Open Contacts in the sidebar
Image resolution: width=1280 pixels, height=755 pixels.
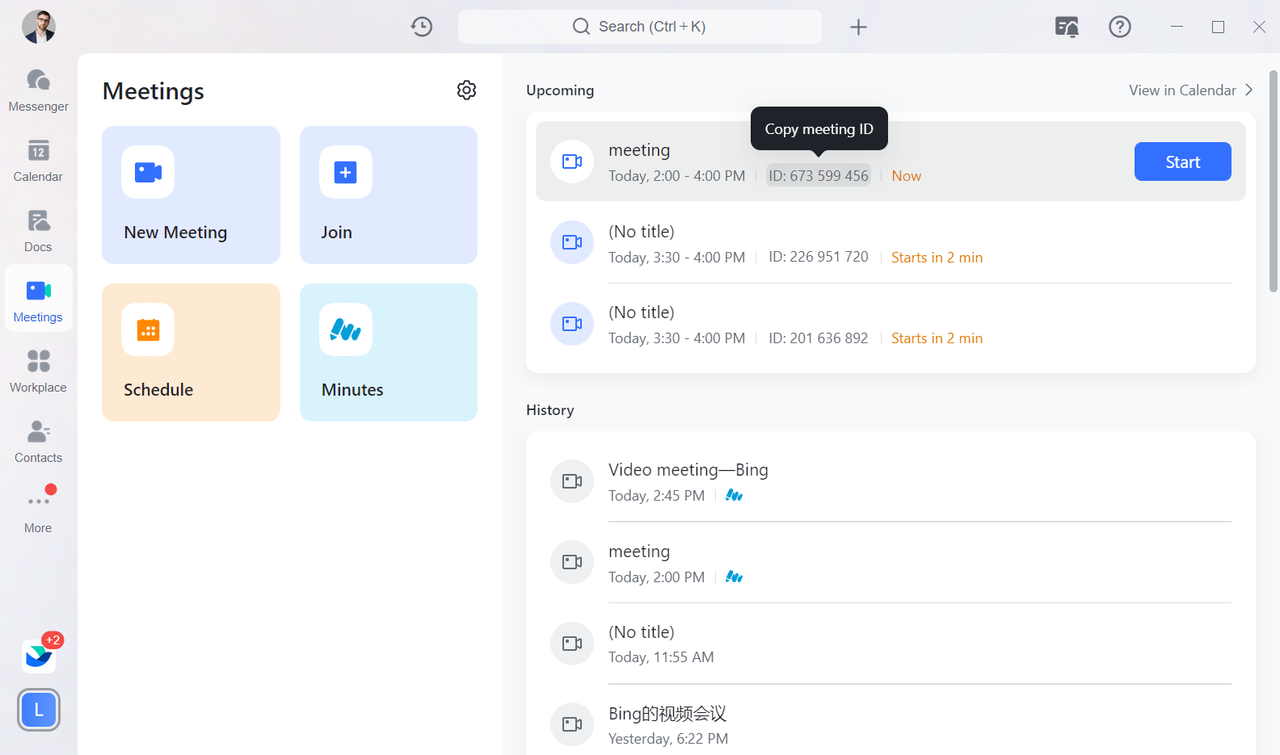[x=38, y=441]
